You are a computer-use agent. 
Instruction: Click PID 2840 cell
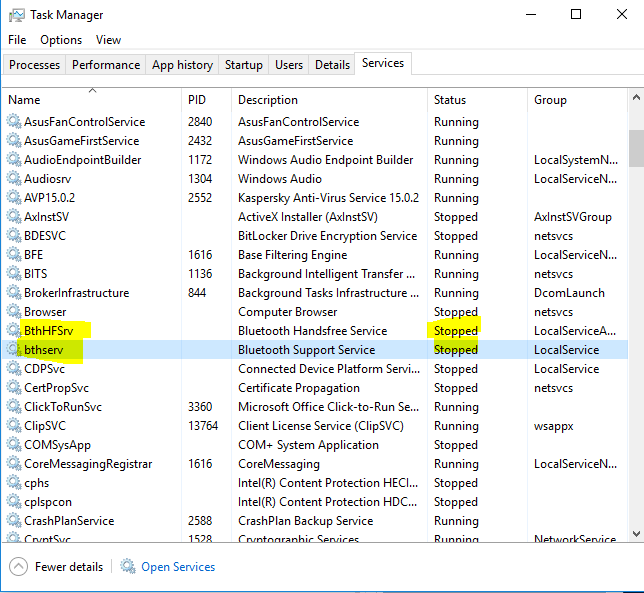click(x=200, y=122)
